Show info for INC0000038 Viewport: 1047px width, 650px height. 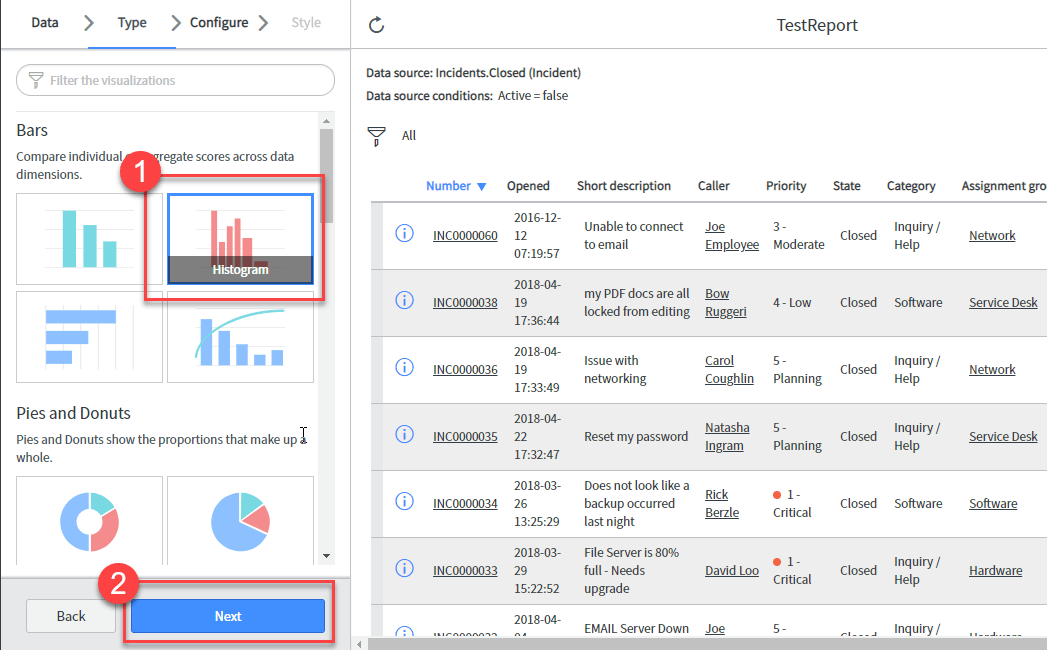pos(404,300)
